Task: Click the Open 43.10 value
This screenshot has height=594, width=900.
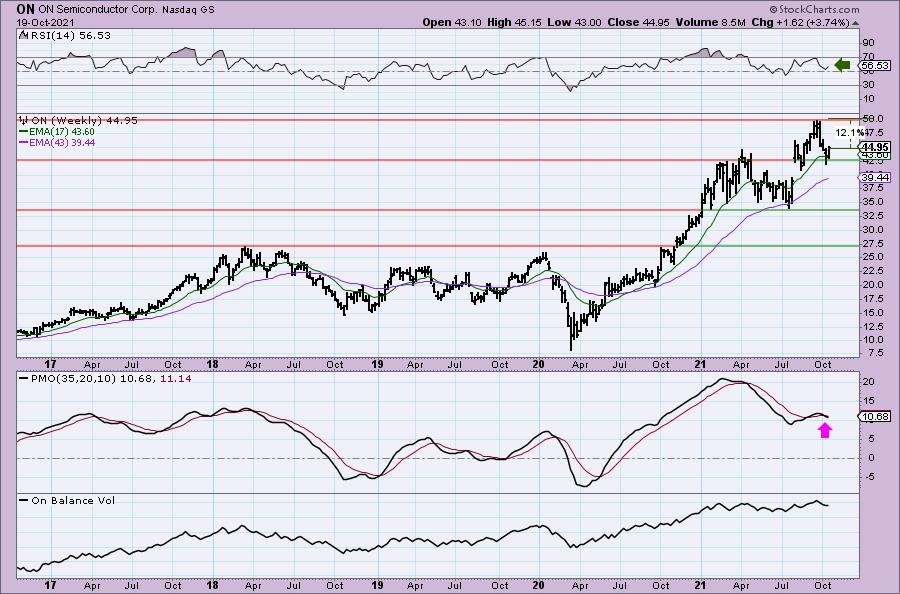Action: [452, 22]
